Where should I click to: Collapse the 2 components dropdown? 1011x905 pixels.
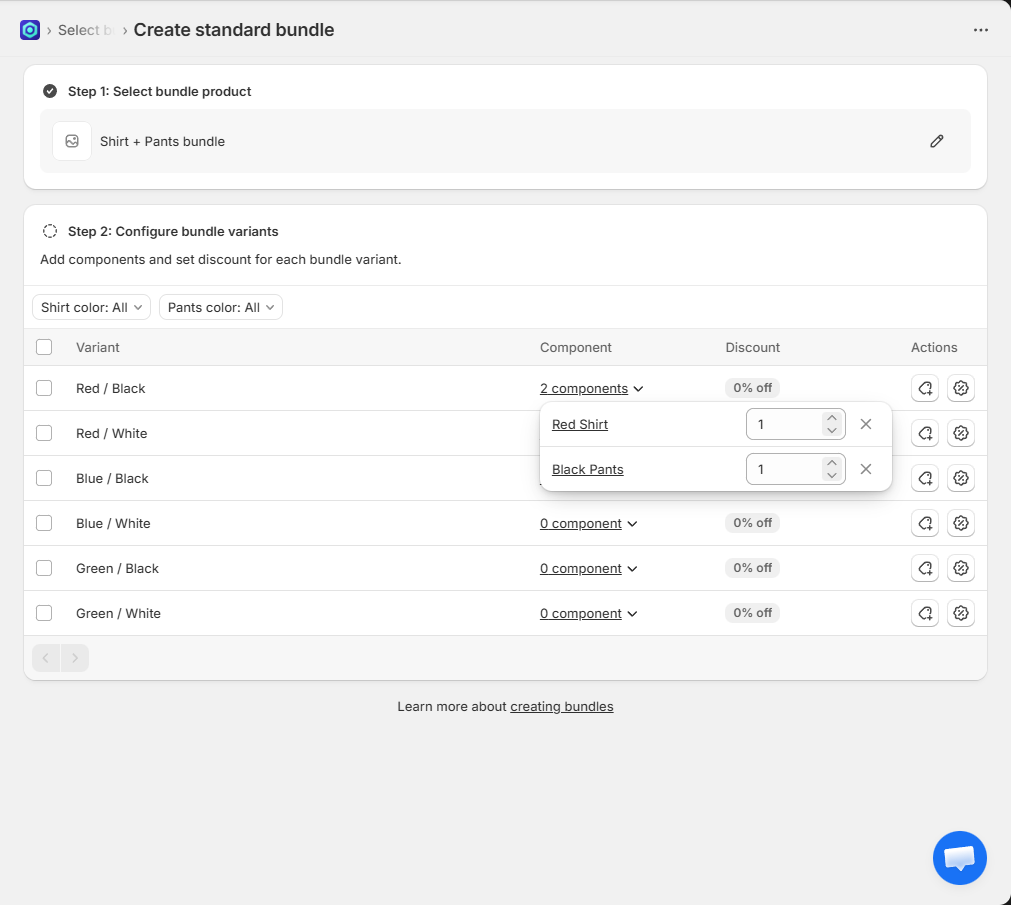point(591,388)
